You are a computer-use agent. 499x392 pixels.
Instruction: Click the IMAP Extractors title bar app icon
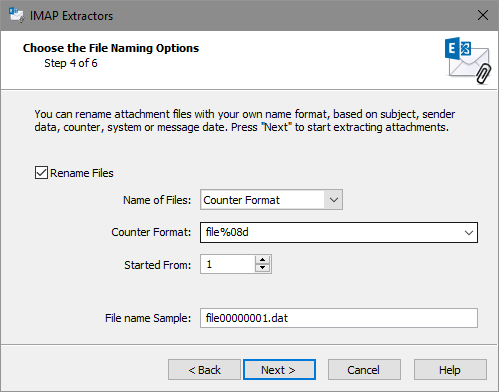tap(16, 15)
